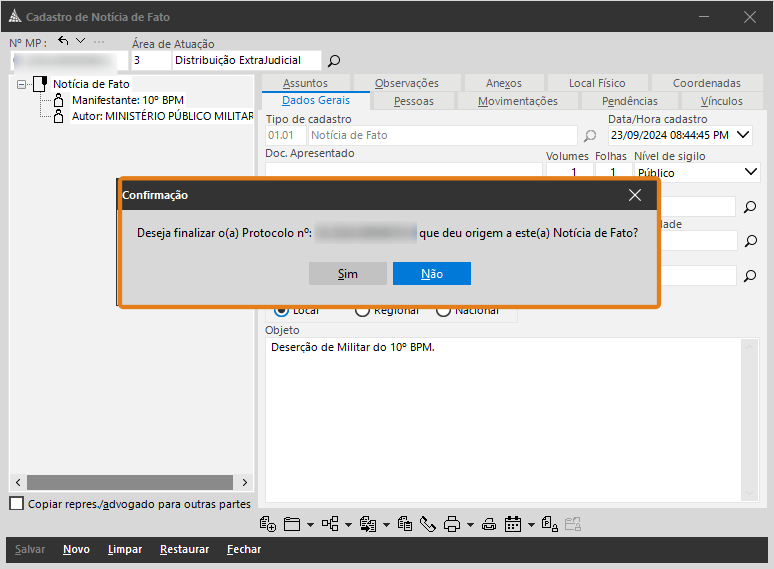Click the Fechar button
This screenshot has width=774, height=569.
point(244,549)
